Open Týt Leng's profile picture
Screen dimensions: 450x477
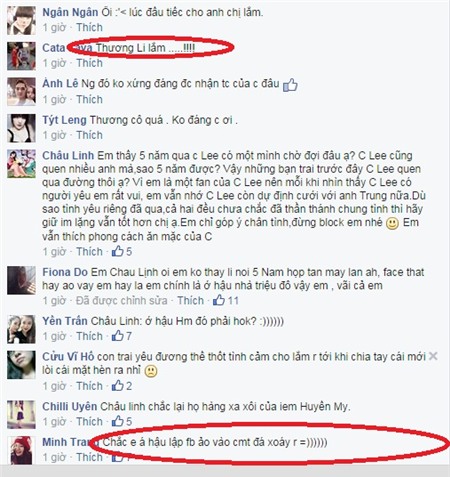coord(21,128)
